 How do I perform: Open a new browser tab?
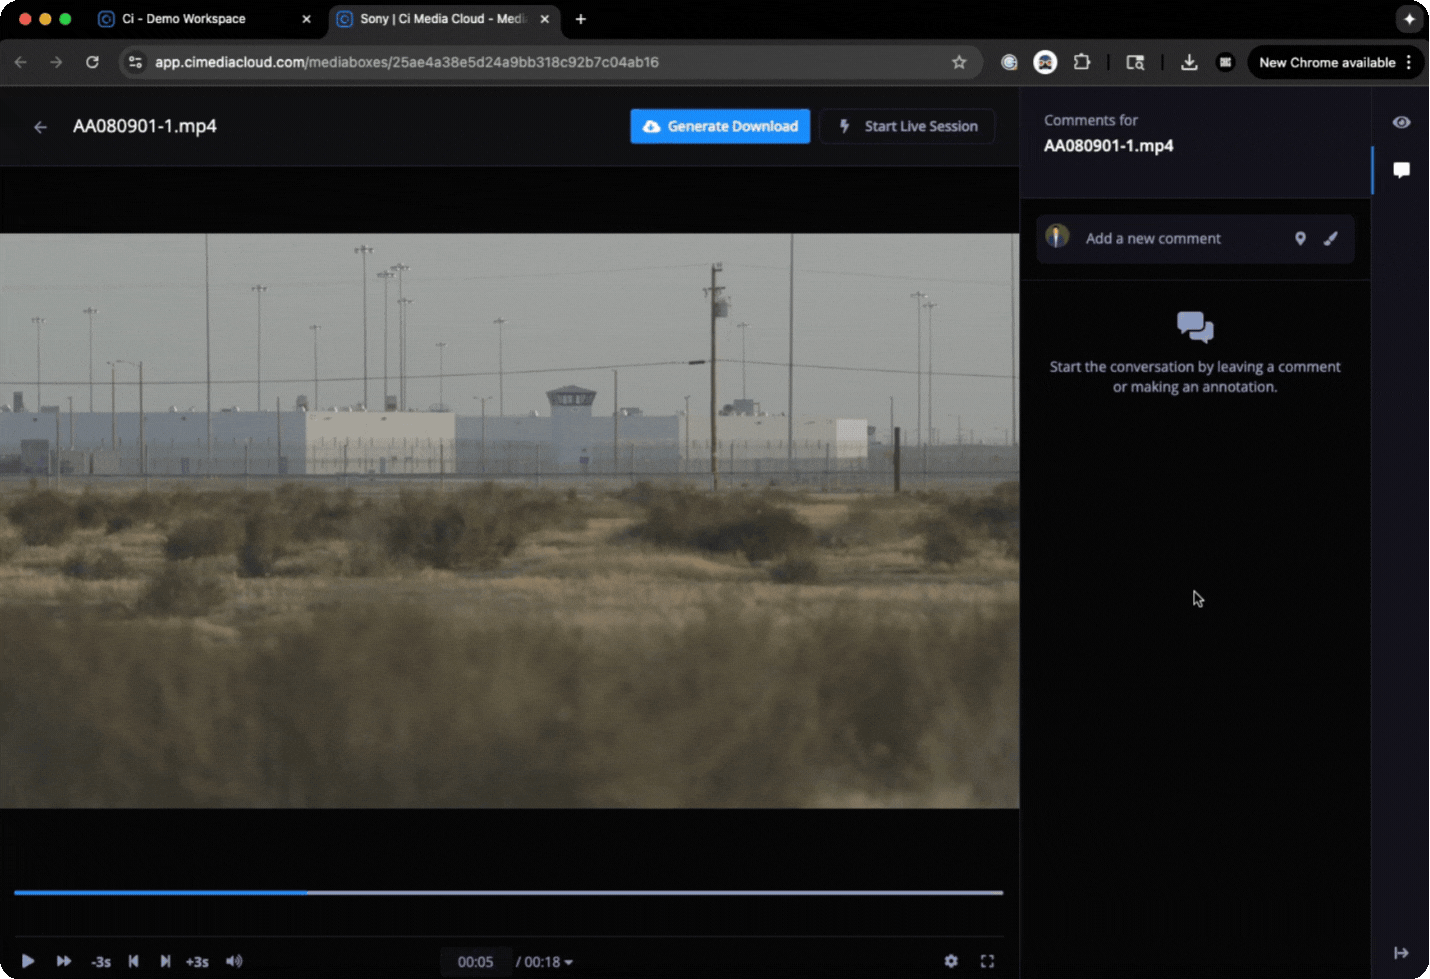580,19
